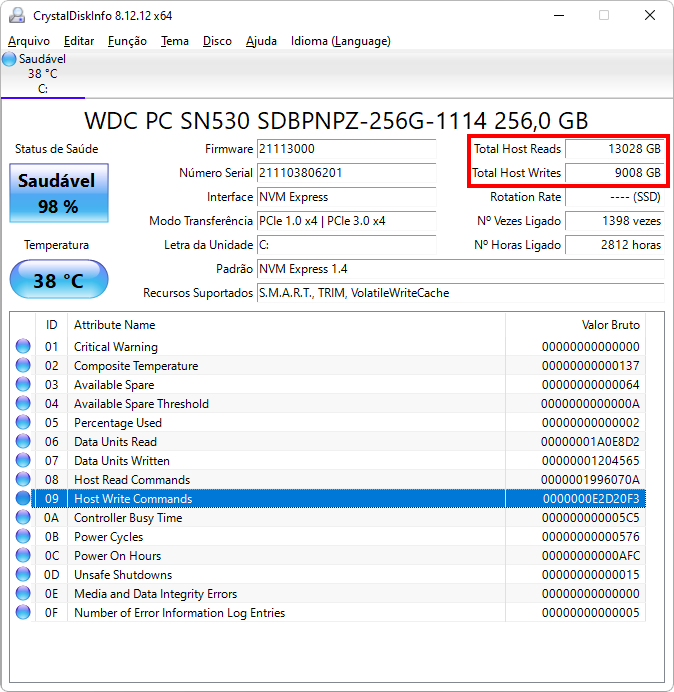Viewport: 674px width, 692px height.
Task: Click the Nº Vezes Ligado value 1398 vezes
Action: click(614, 221)
